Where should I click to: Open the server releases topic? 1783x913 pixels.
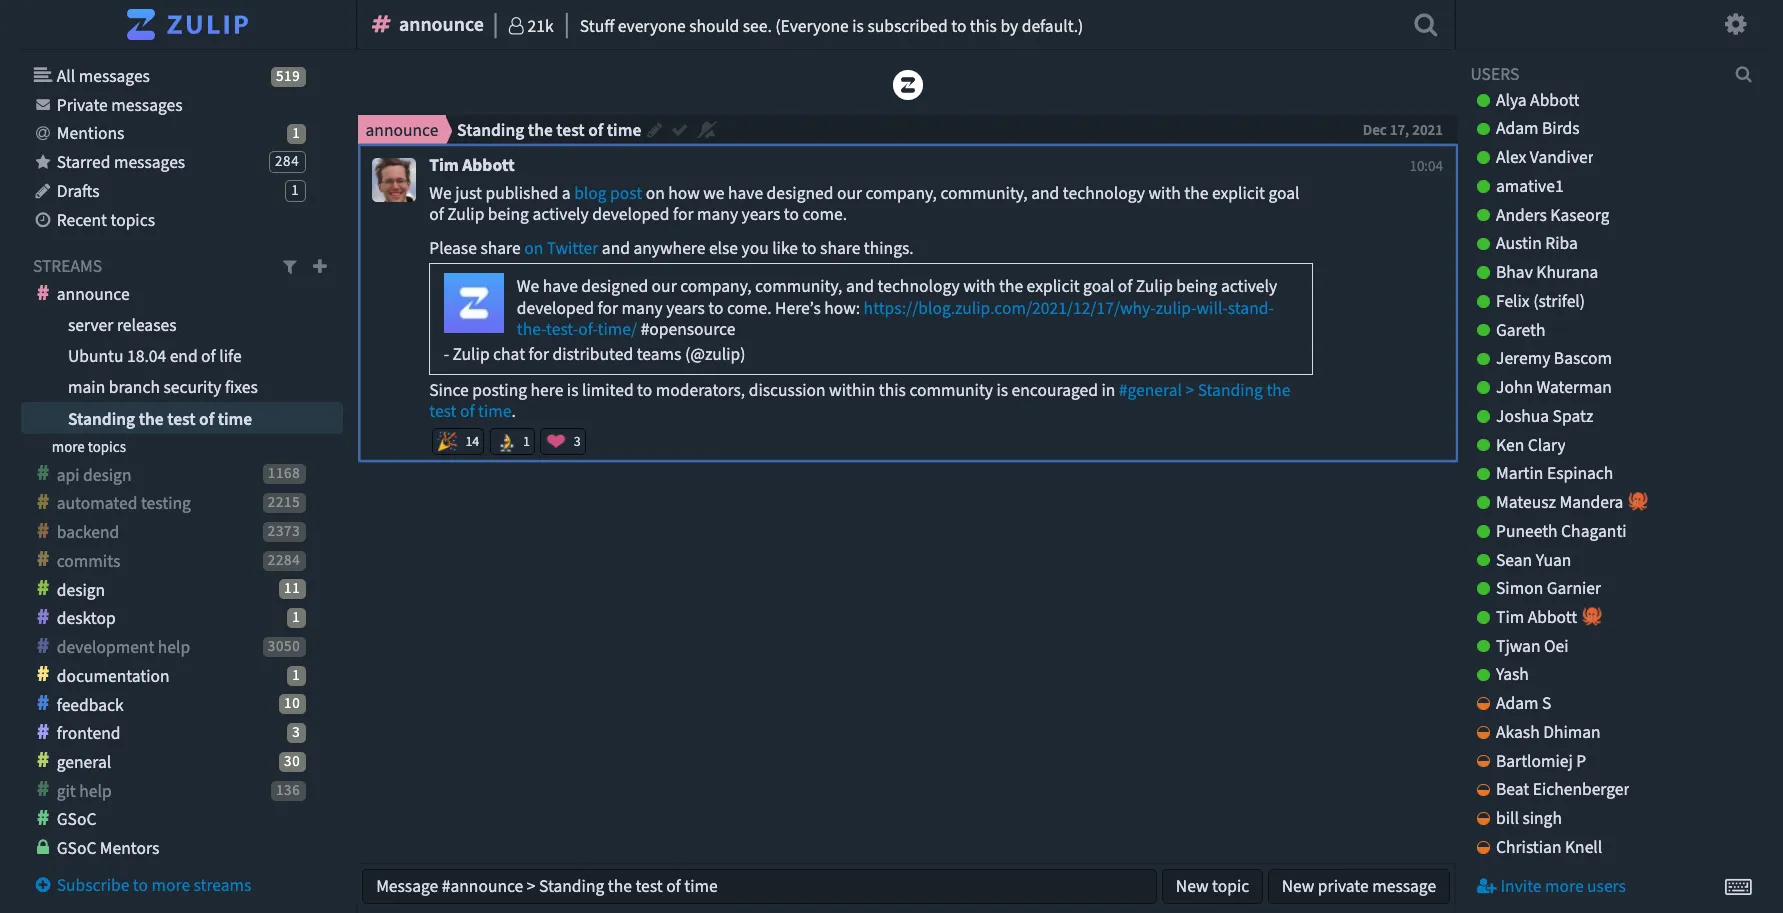[122, 325]
